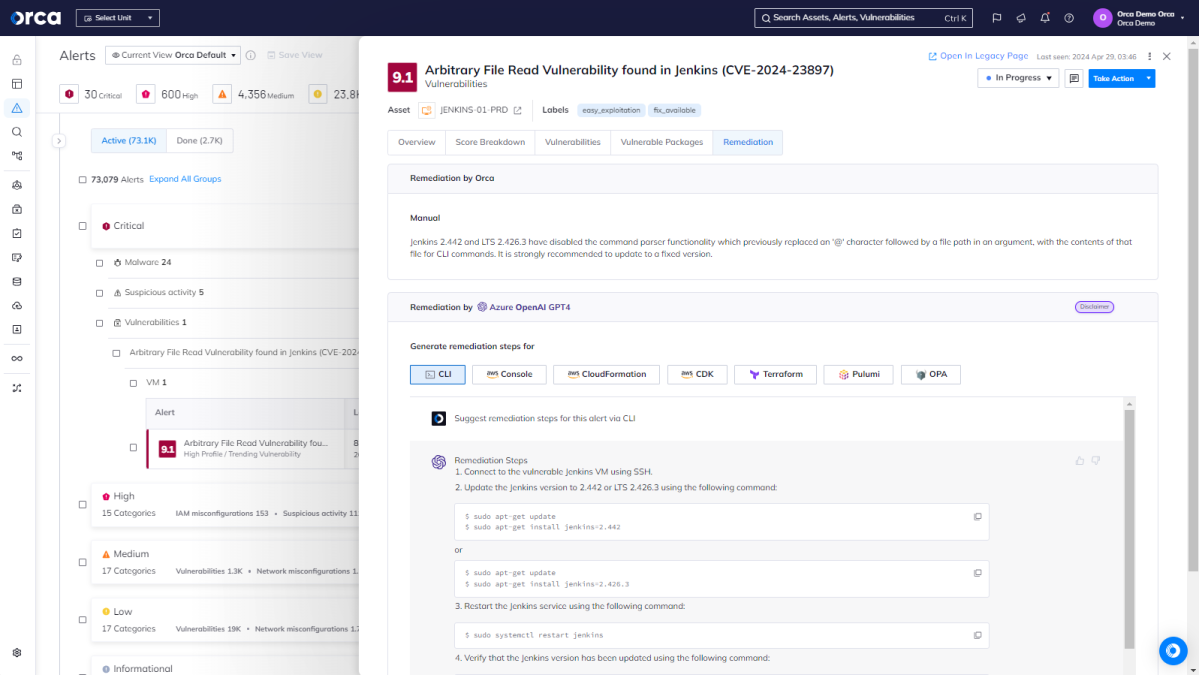1199x675 pixels.
Task: Switch to the Vulnerabilities tab
Action: pyautogui.click(x=573, y=142)
